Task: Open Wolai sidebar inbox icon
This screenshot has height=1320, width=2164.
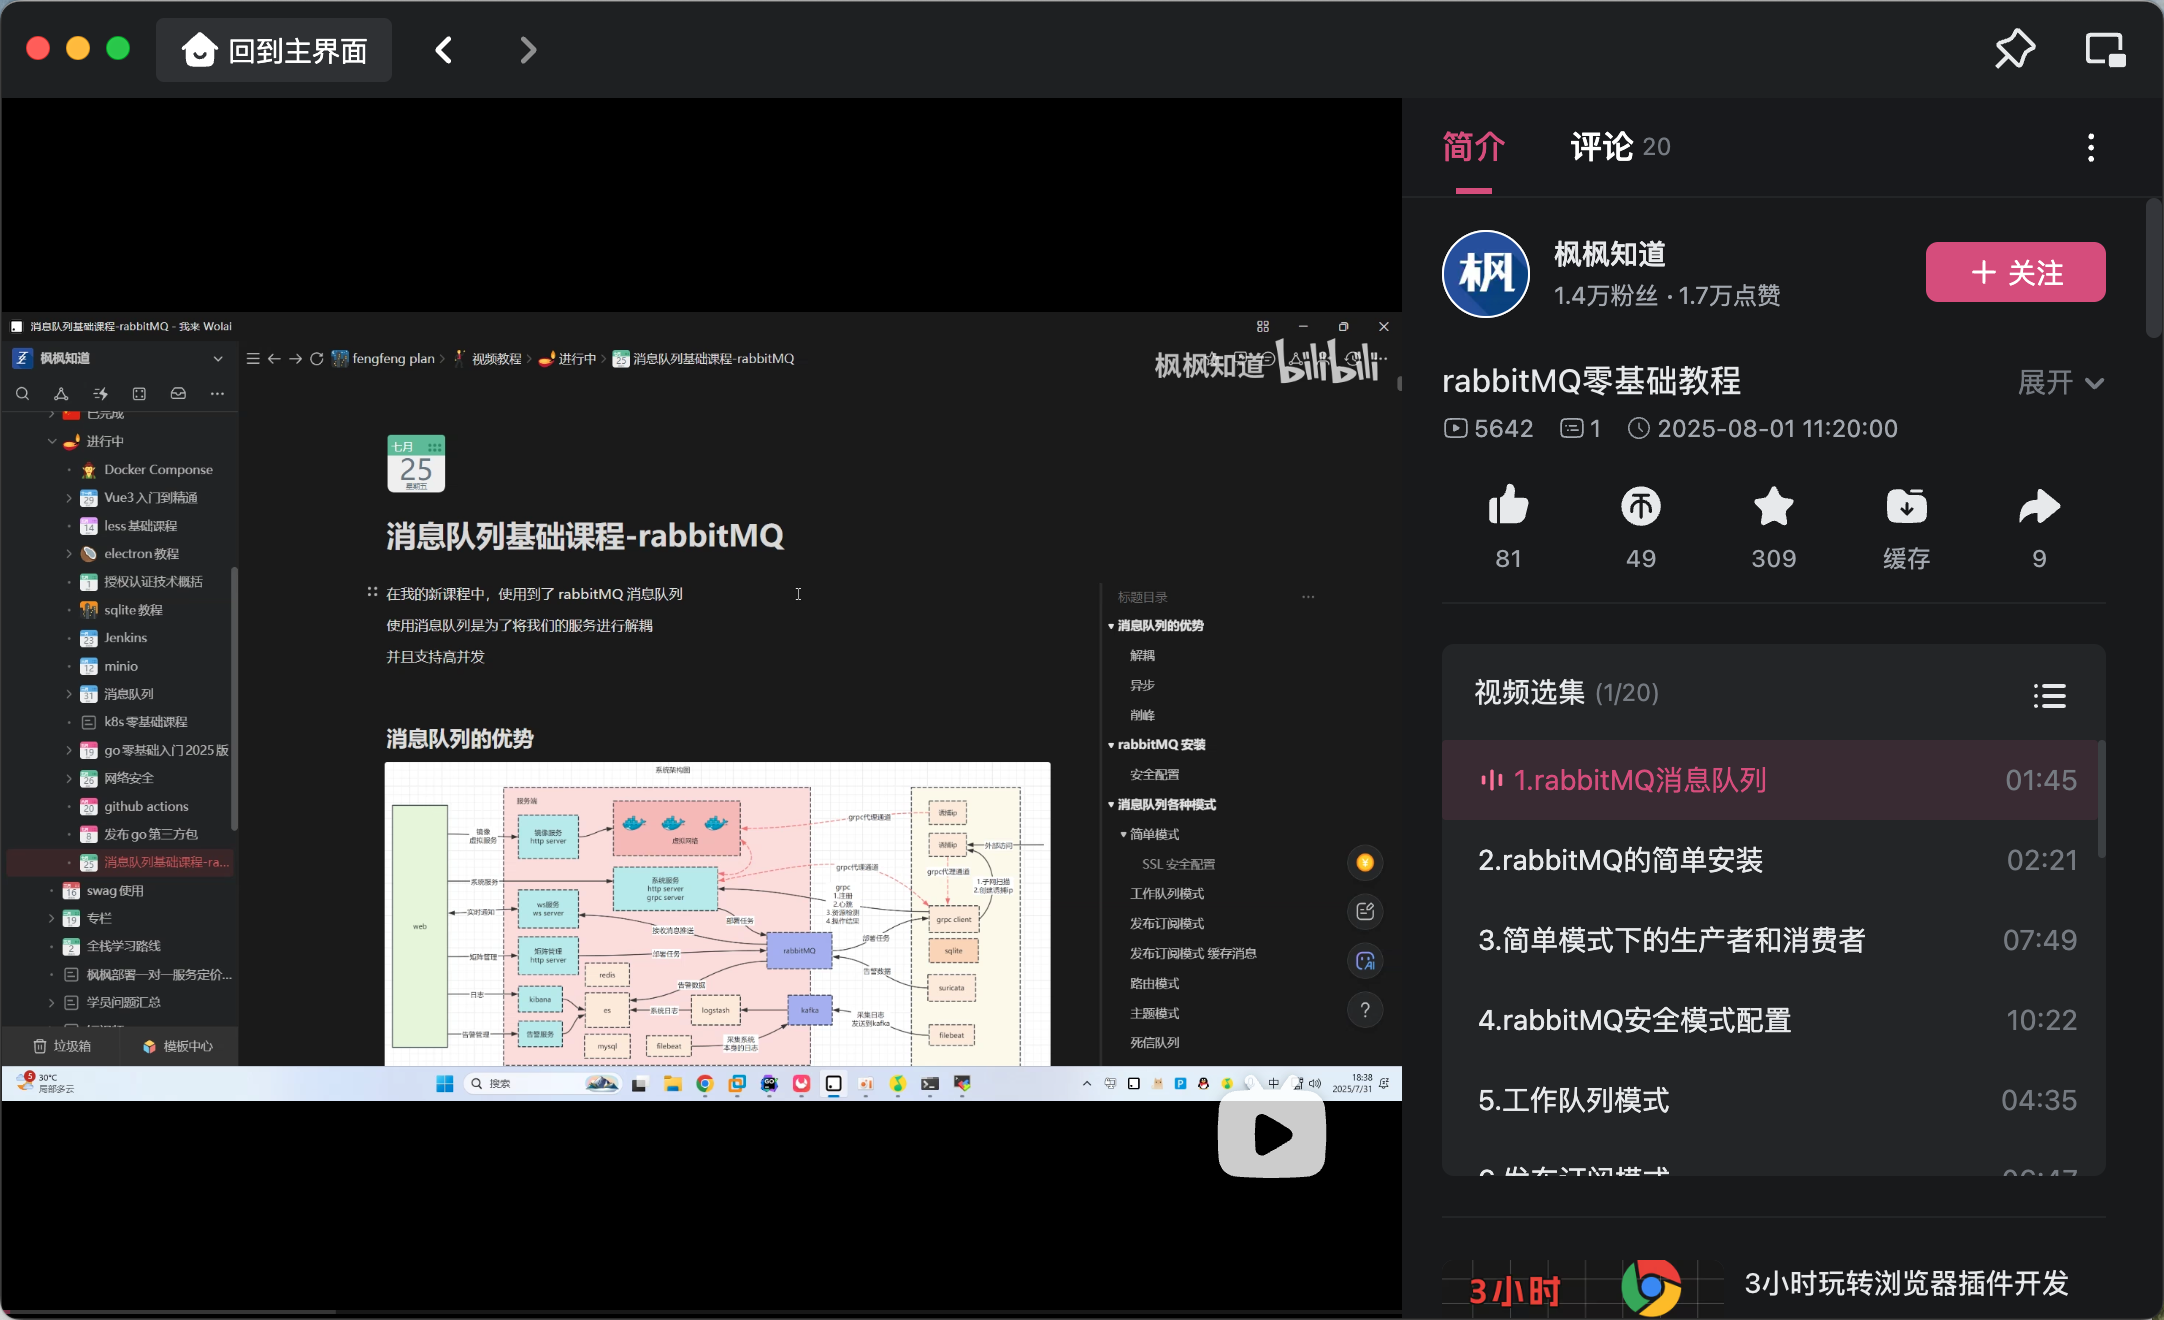Action: [x=178, y=394]
